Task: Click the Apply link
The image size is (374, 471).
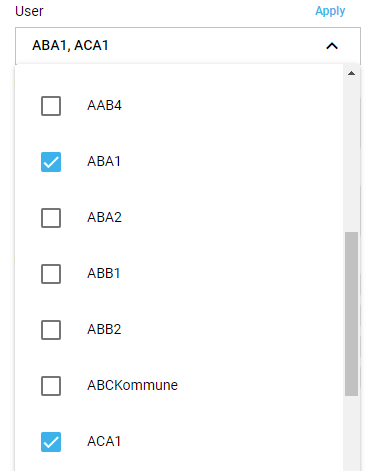Action: coord(330,11)
